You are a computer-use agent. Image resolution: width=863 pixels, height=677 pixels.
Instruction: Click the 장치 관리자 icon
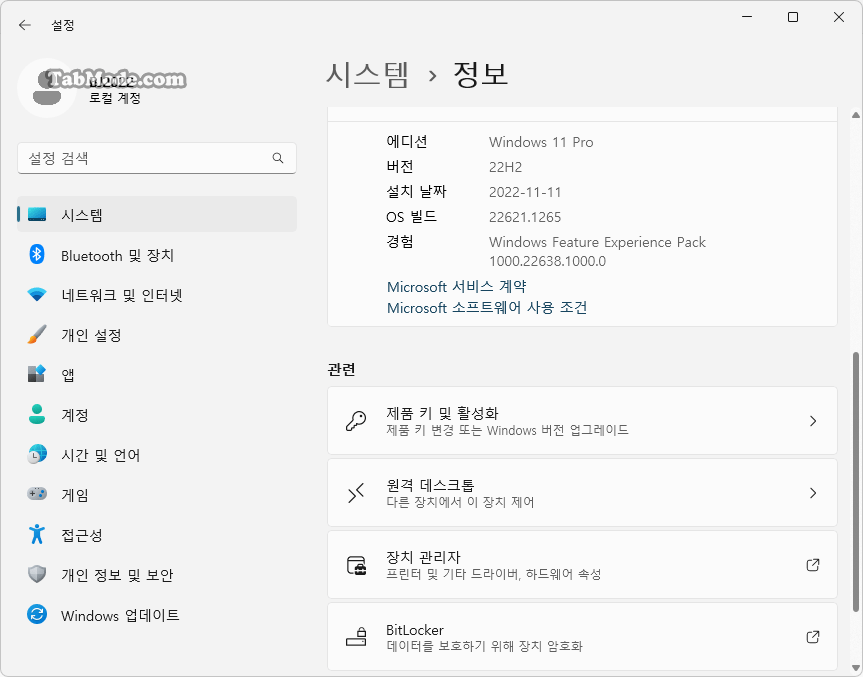tap(356, 565)
